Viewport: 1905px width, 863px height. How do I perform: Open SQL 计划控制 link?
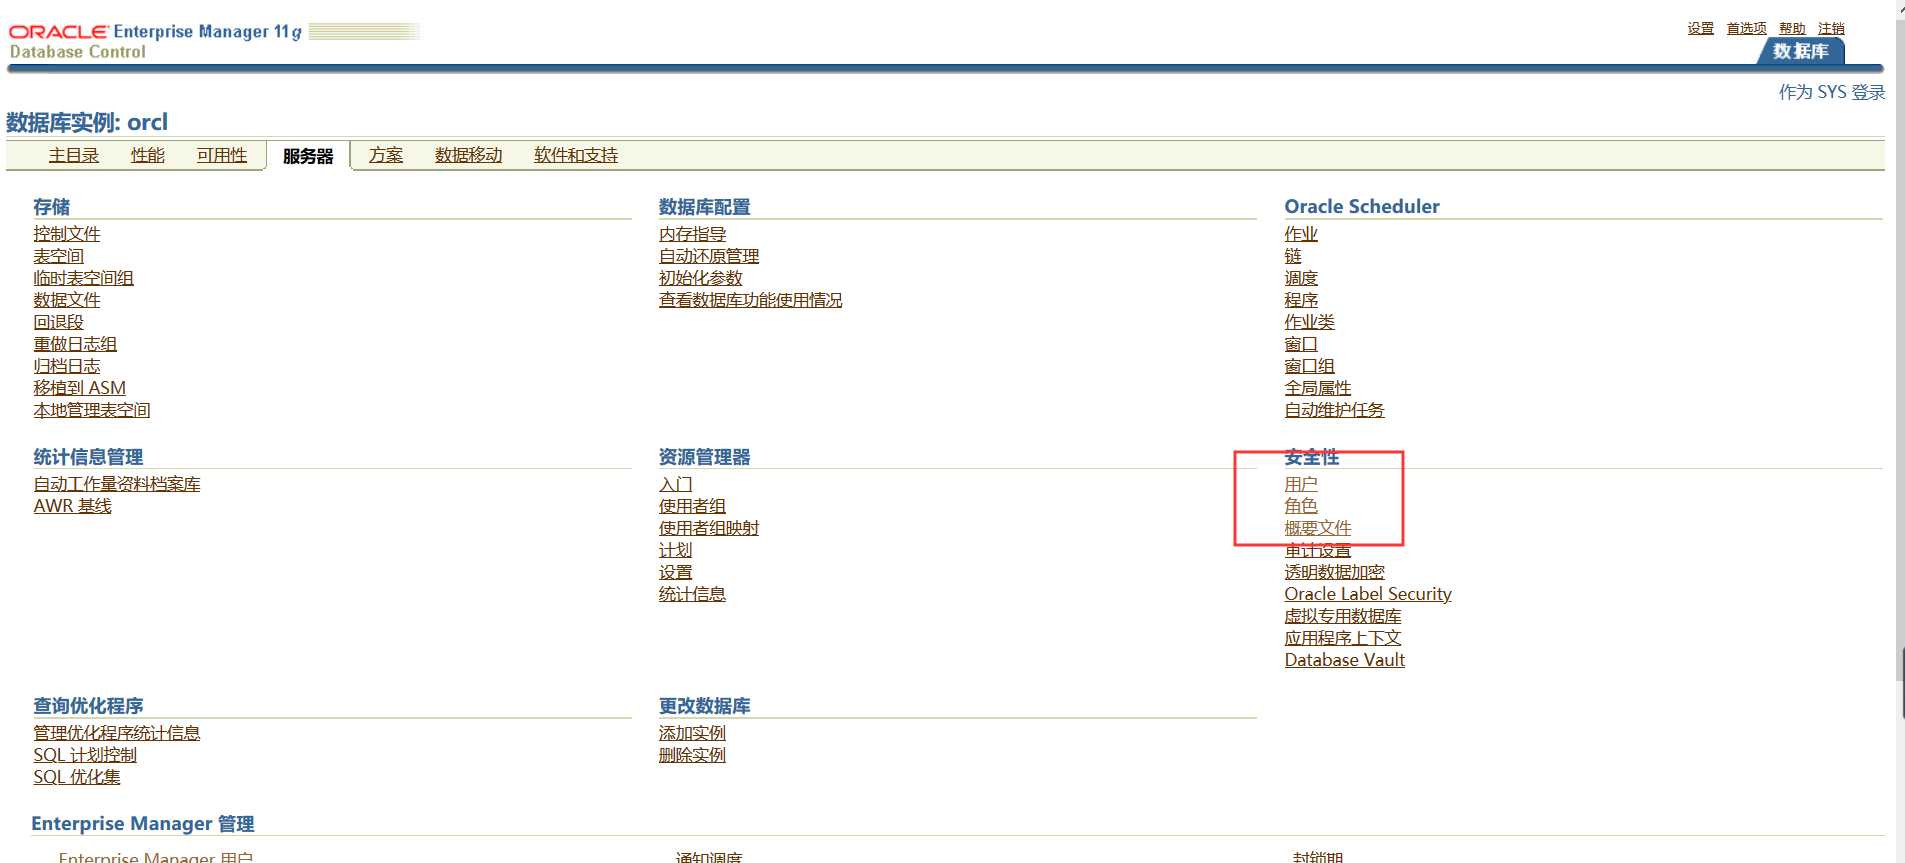[85, 755]
